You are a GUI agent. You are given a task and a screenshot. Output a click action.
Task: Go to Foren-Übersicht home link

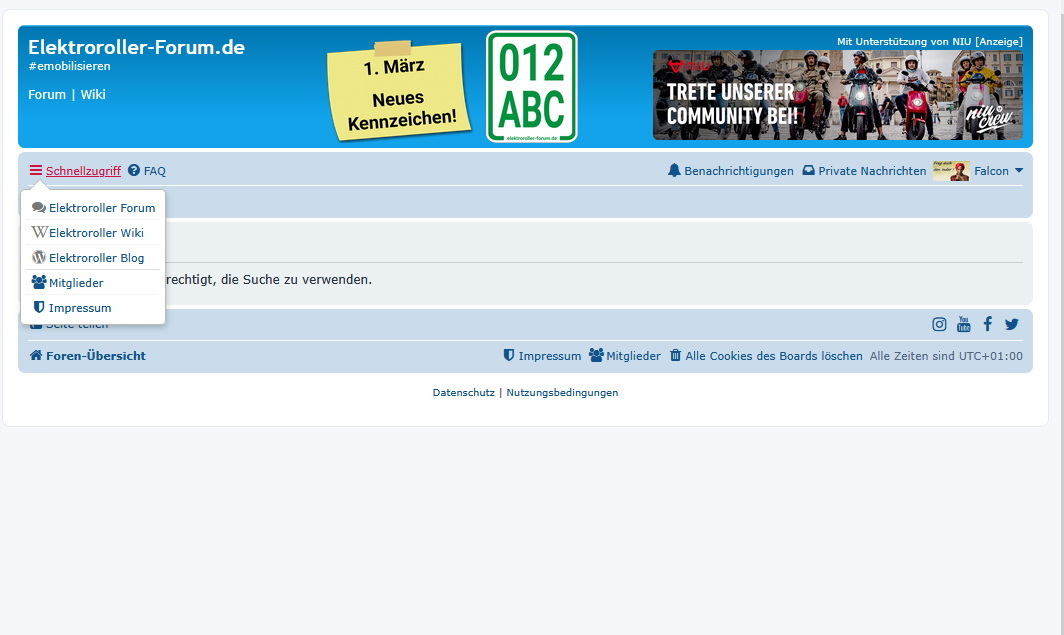pyautogui.click(x=95, y=356)
